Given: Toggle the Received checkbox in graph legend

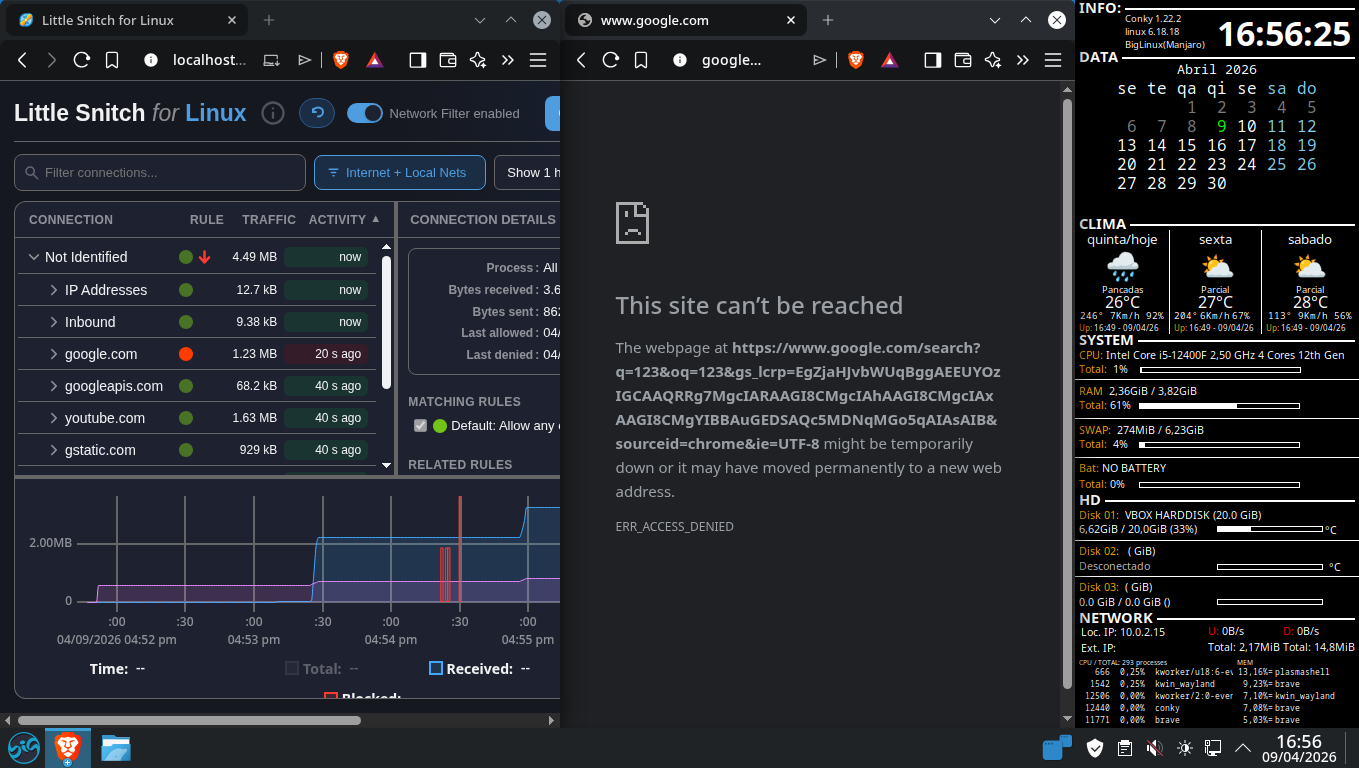Looking at the screenshot, I should [x=436, y=669].
